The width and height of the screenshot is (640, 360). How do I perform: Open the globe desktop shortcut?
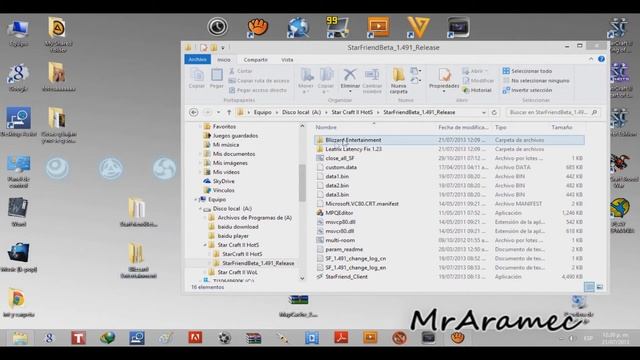coord(298,27)
